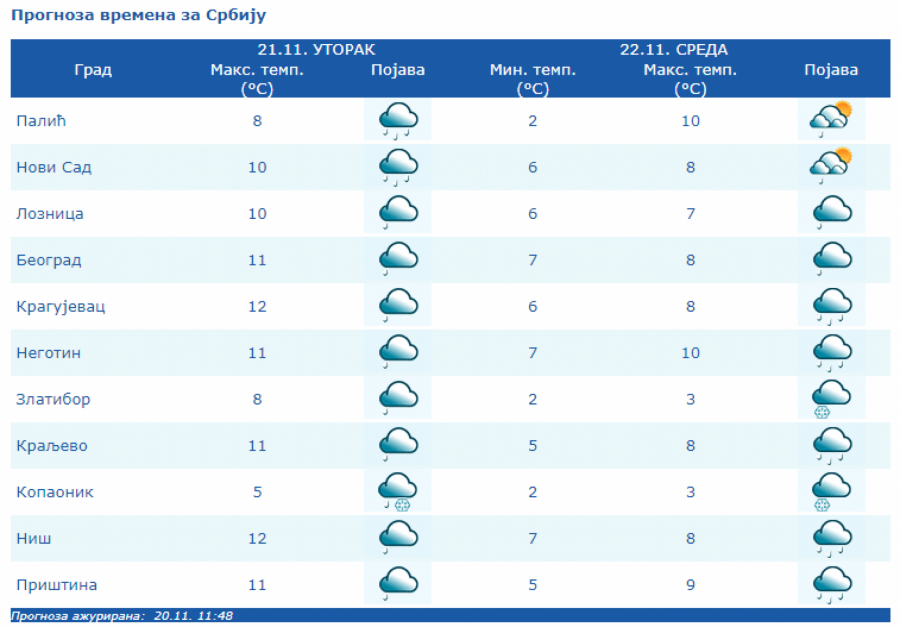Image resolution: width=900 pixels, height=627 pixels.
Task: Click Kopaonik's Tuesday rain and snow icon
Action: [x=398, y=491]
